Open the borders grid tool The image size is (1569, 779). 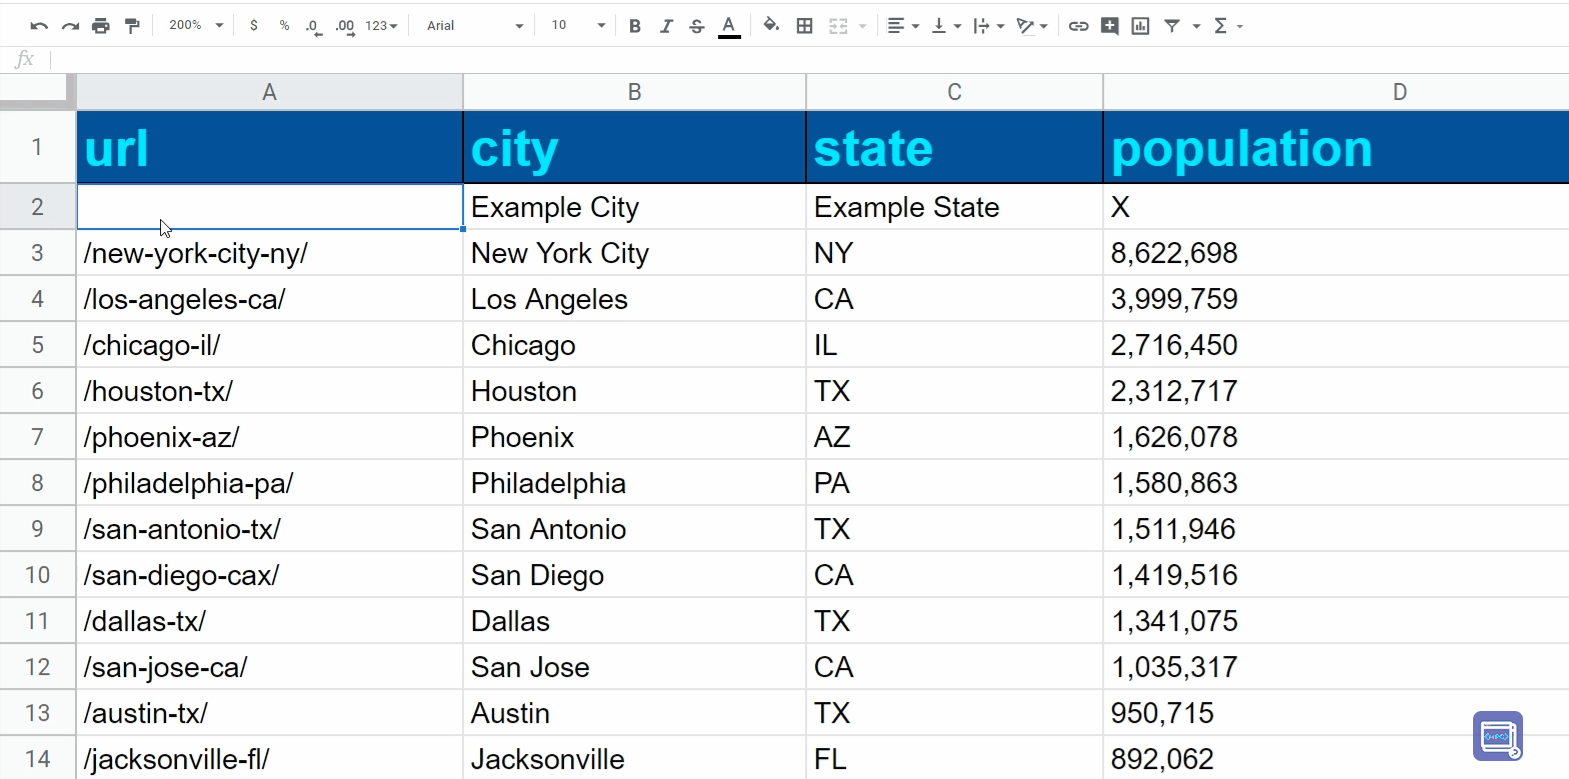(x=804, y=26)
